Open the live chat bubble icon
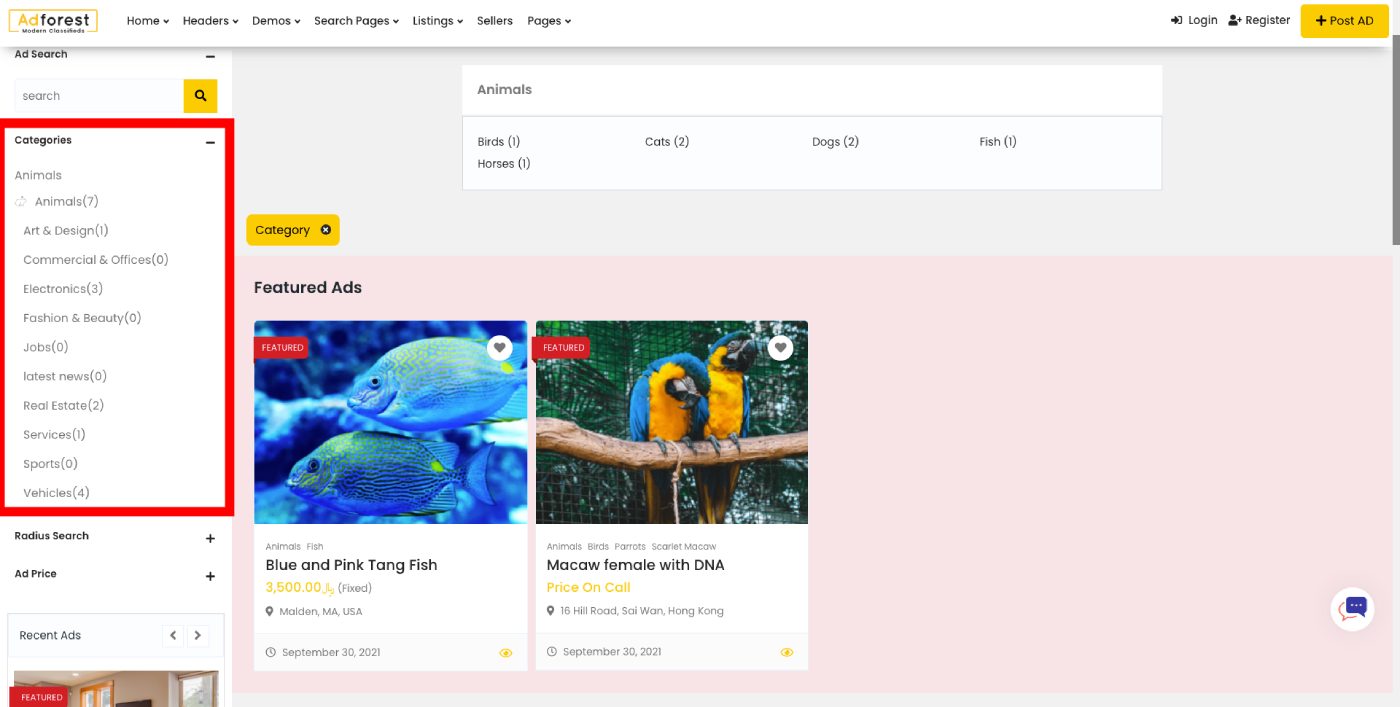 click(1352, 608)
